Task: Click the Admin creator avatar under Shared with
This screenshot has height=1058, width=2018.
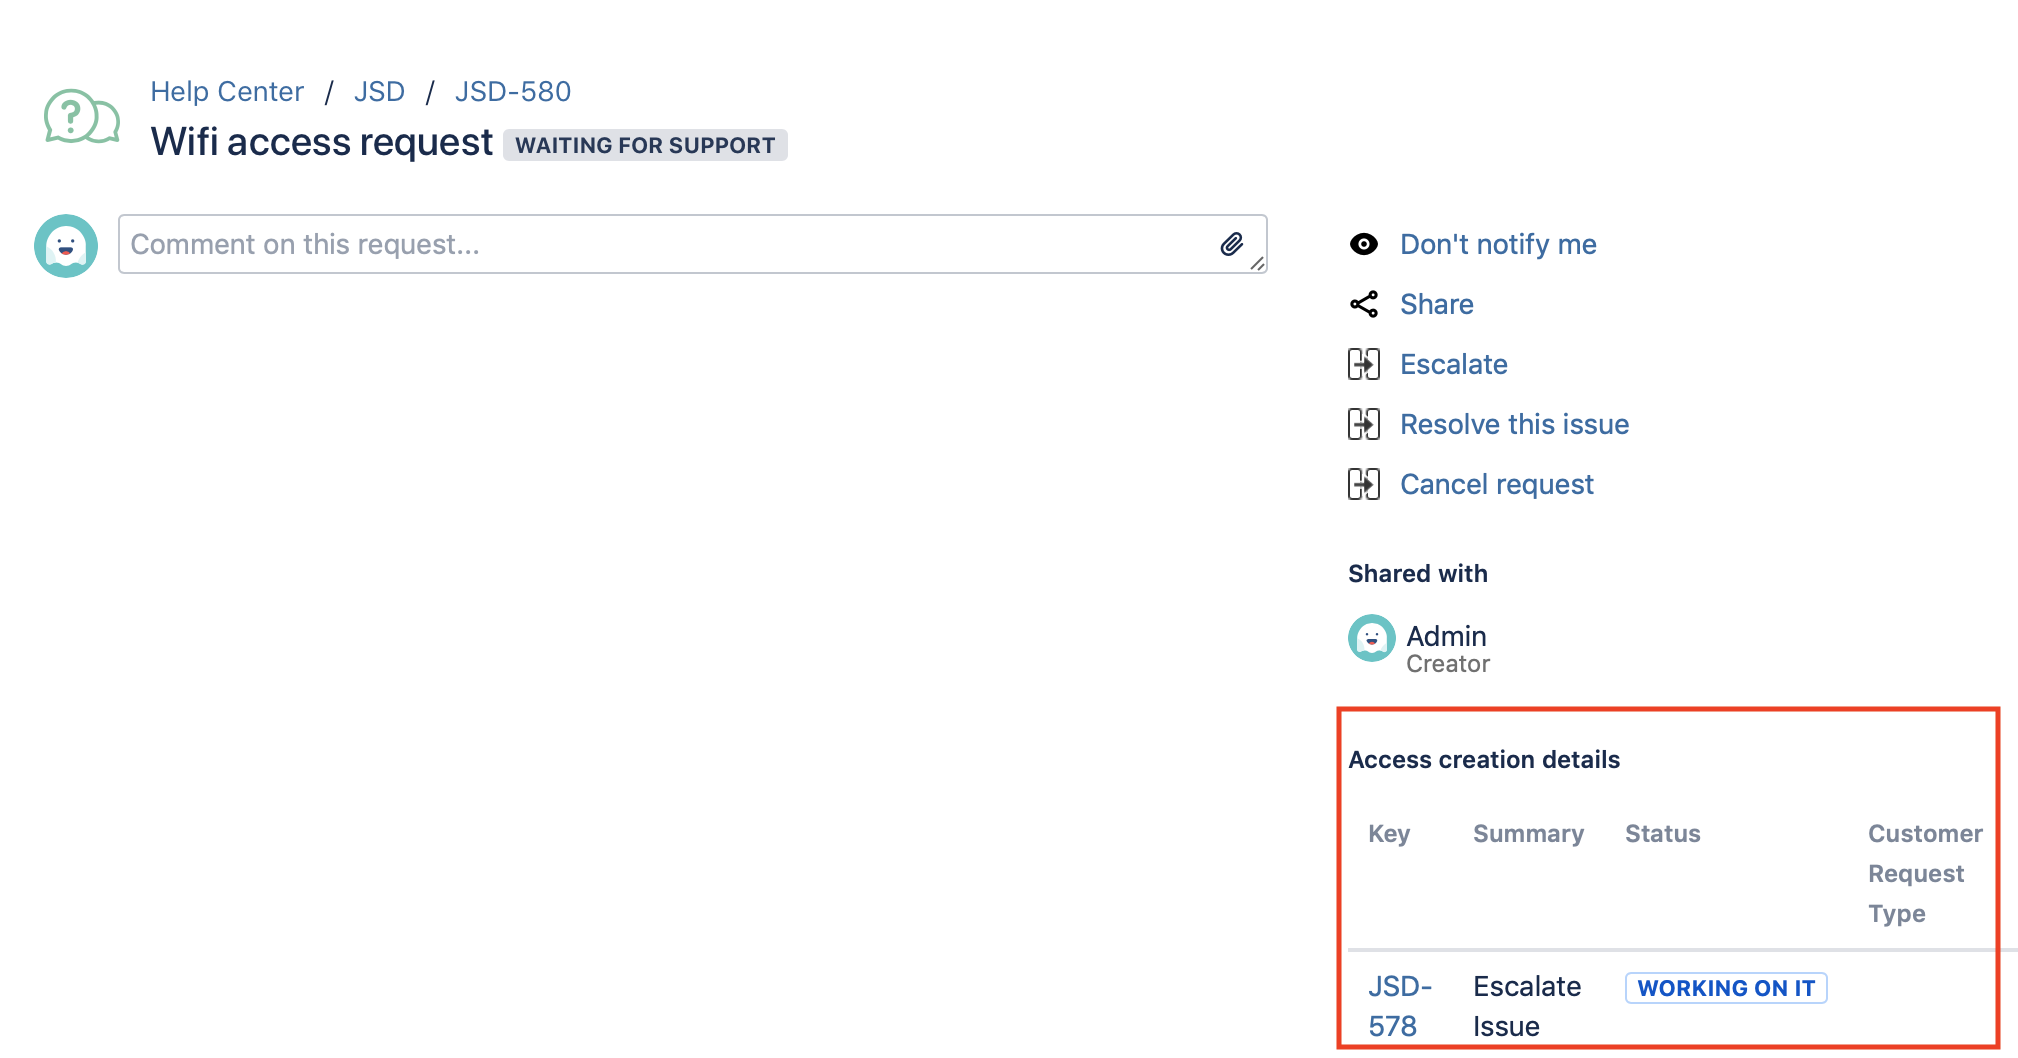Action: [1370, 638]
